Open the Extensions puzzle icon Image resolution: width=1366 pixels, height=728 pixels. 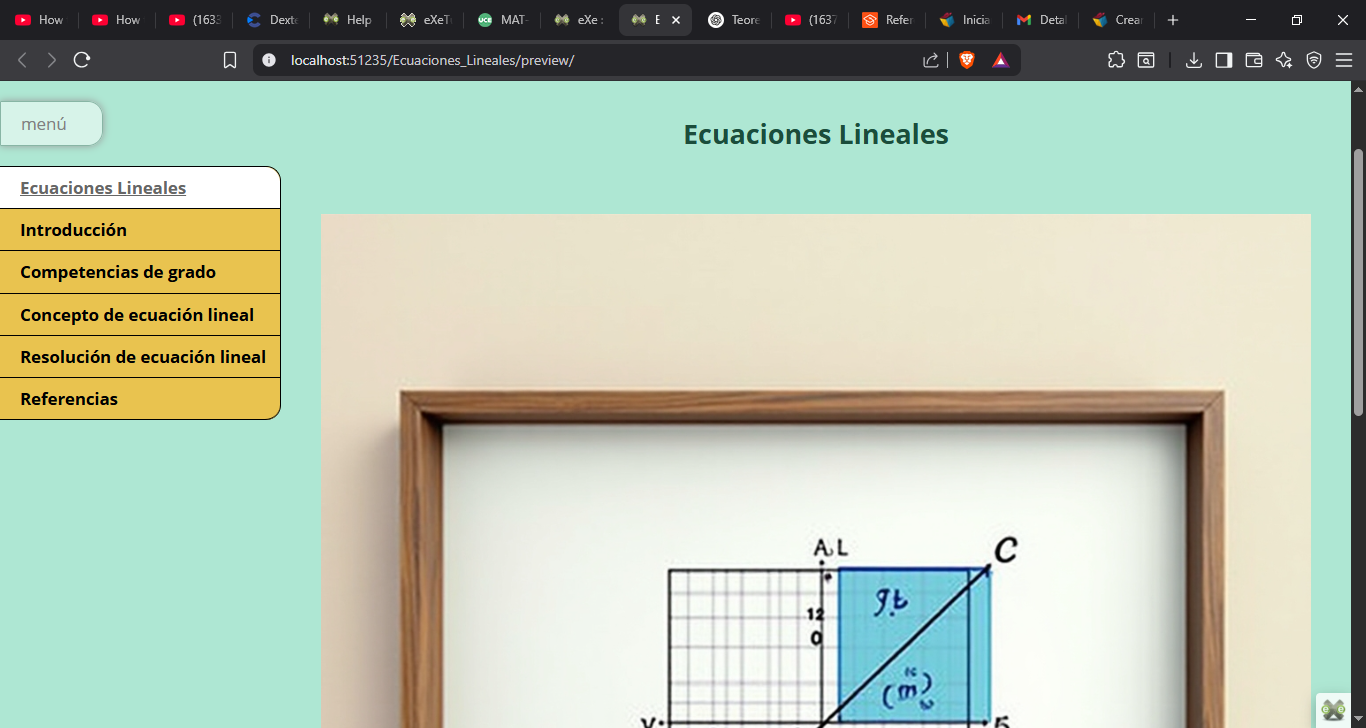pyautogui.click(x=1116, y=60)
